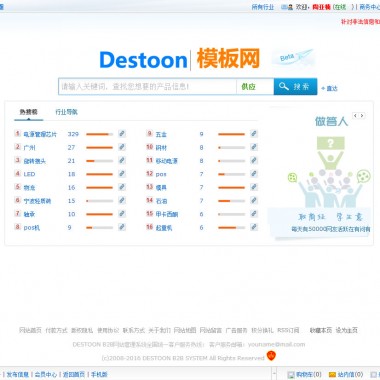Click the popularity bar in 起重机 row
The image size is (380, 380).
[x=231, y=227]
